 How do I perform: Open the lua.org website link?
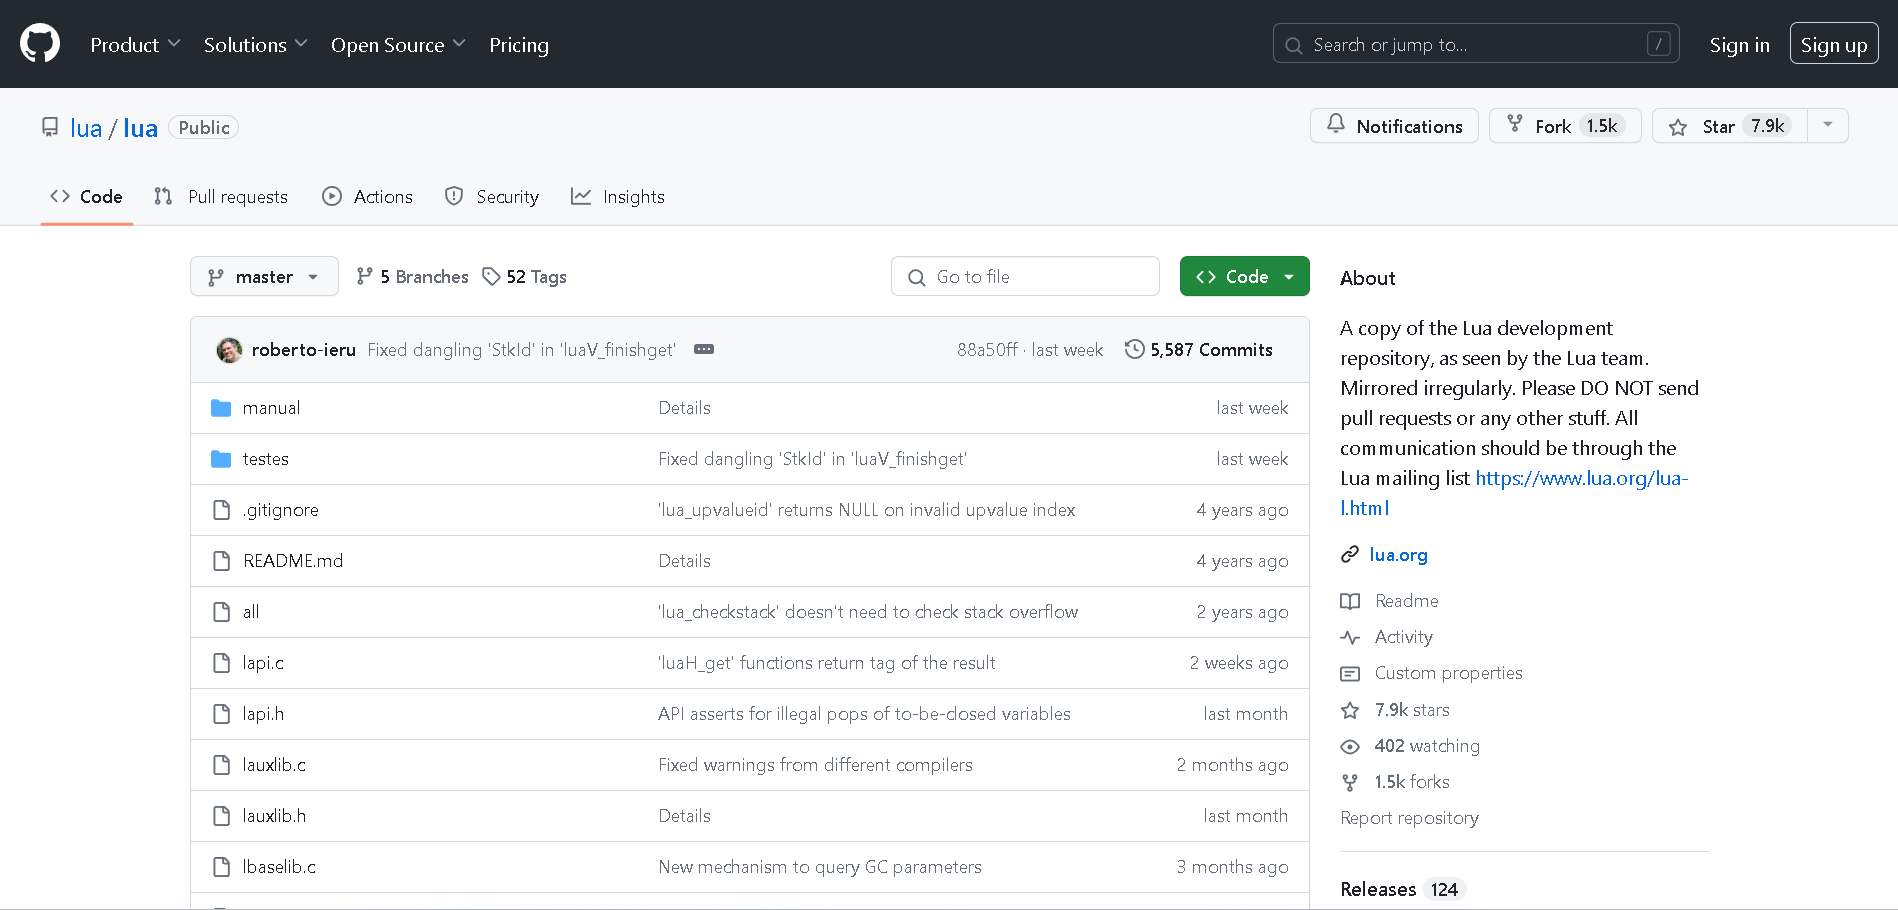pos(1398,555)
